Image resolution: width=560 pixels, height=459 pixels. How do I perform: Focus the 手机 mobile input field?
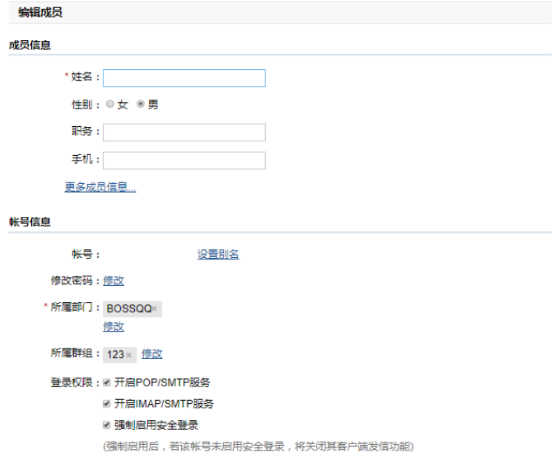184,160
